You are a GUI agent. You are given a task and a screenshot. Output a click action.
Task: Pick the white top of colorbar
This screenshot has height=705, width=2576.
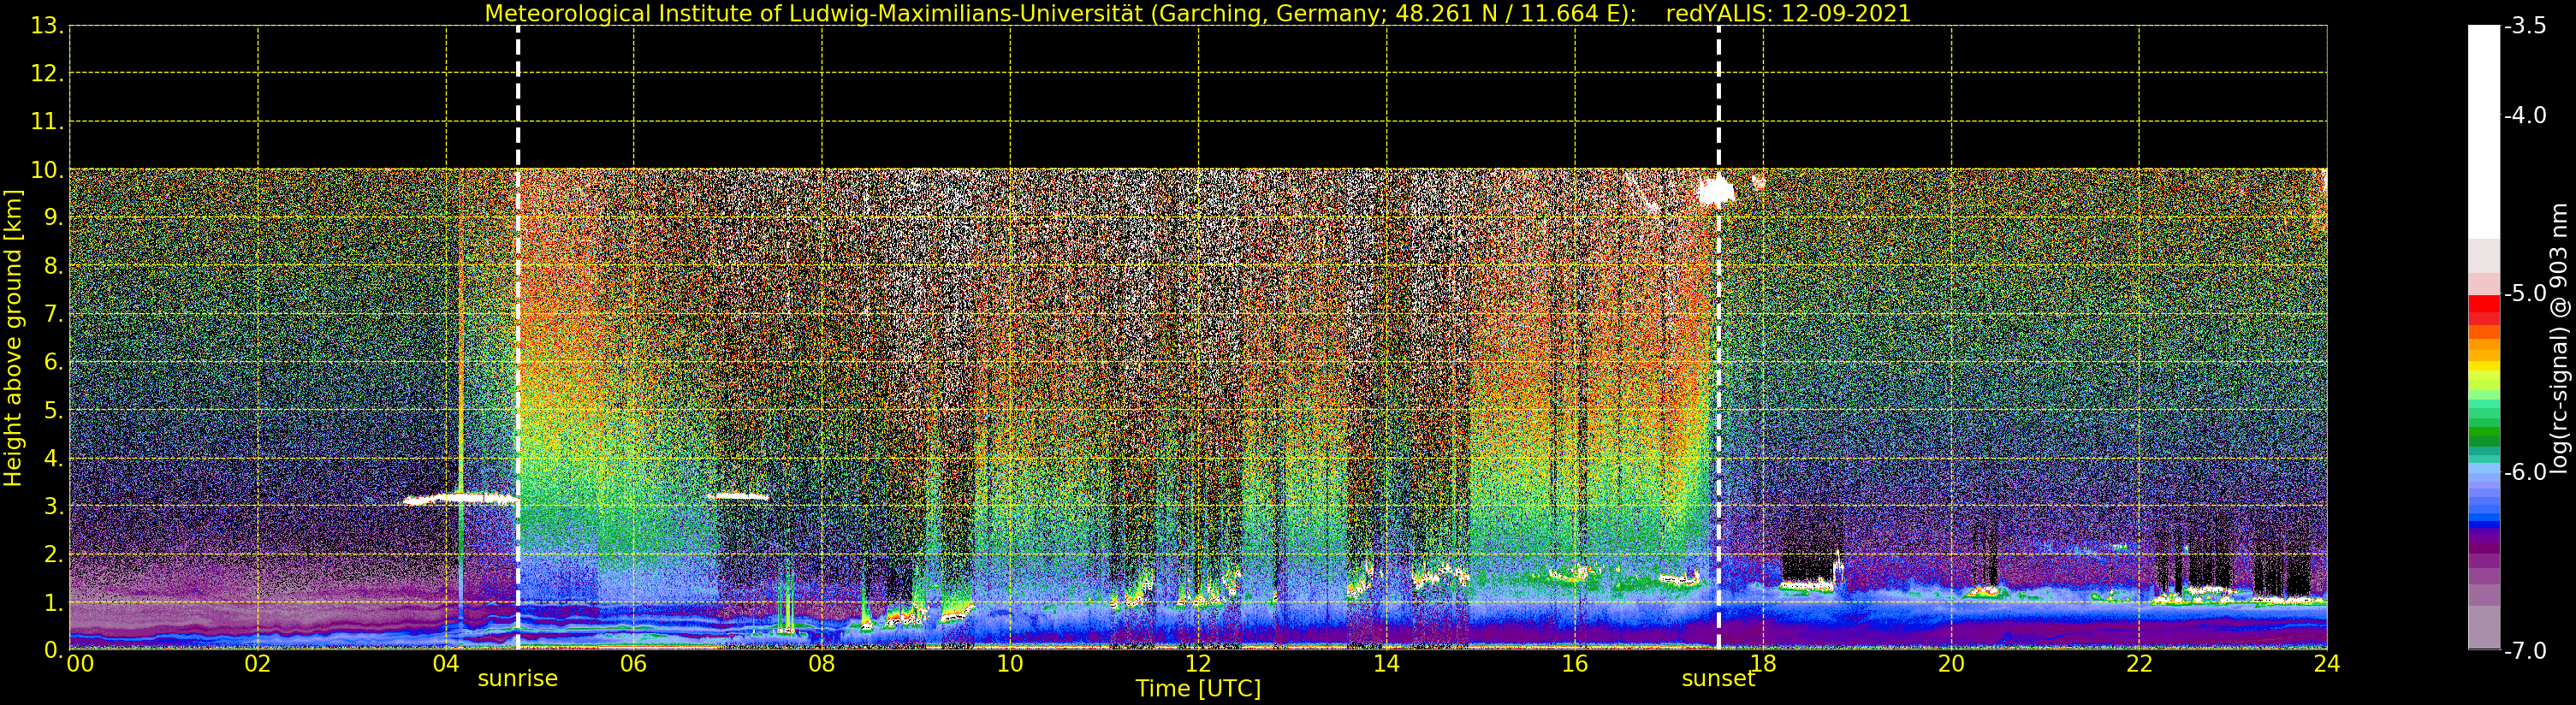[2484, 130]
